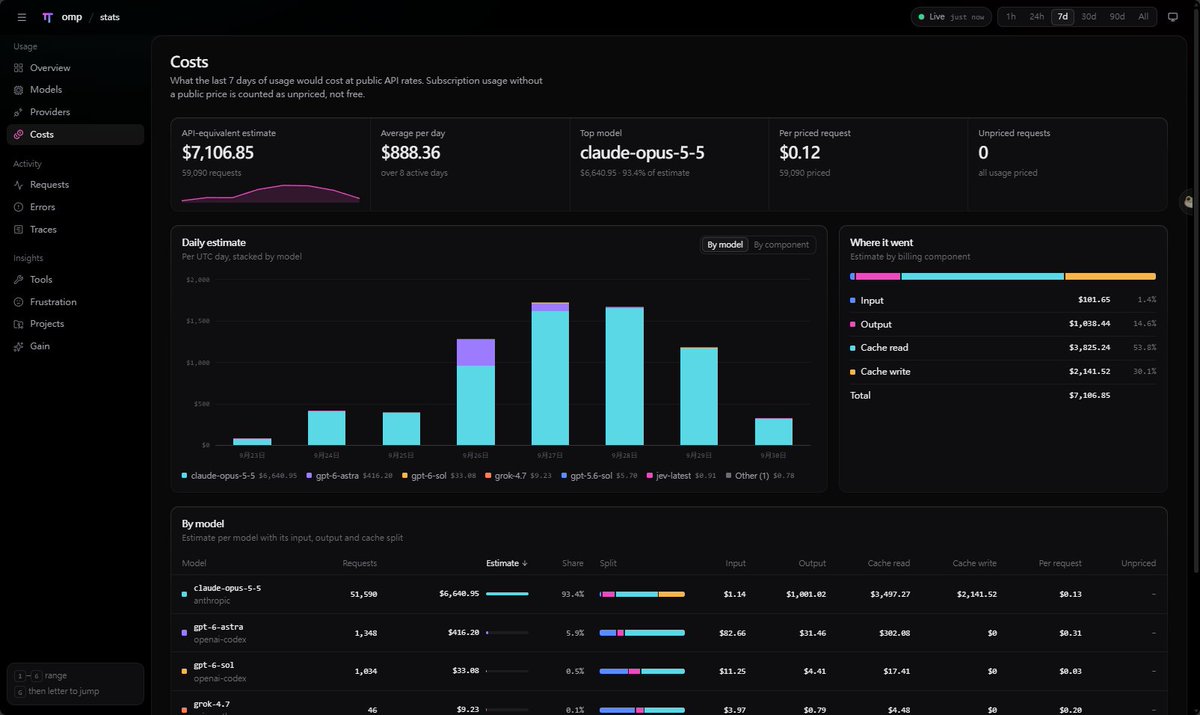Click the API-equivalent estimate $7,106.85 in its card
Viewport: 1200px width, 715px height.
click(218, 153)
